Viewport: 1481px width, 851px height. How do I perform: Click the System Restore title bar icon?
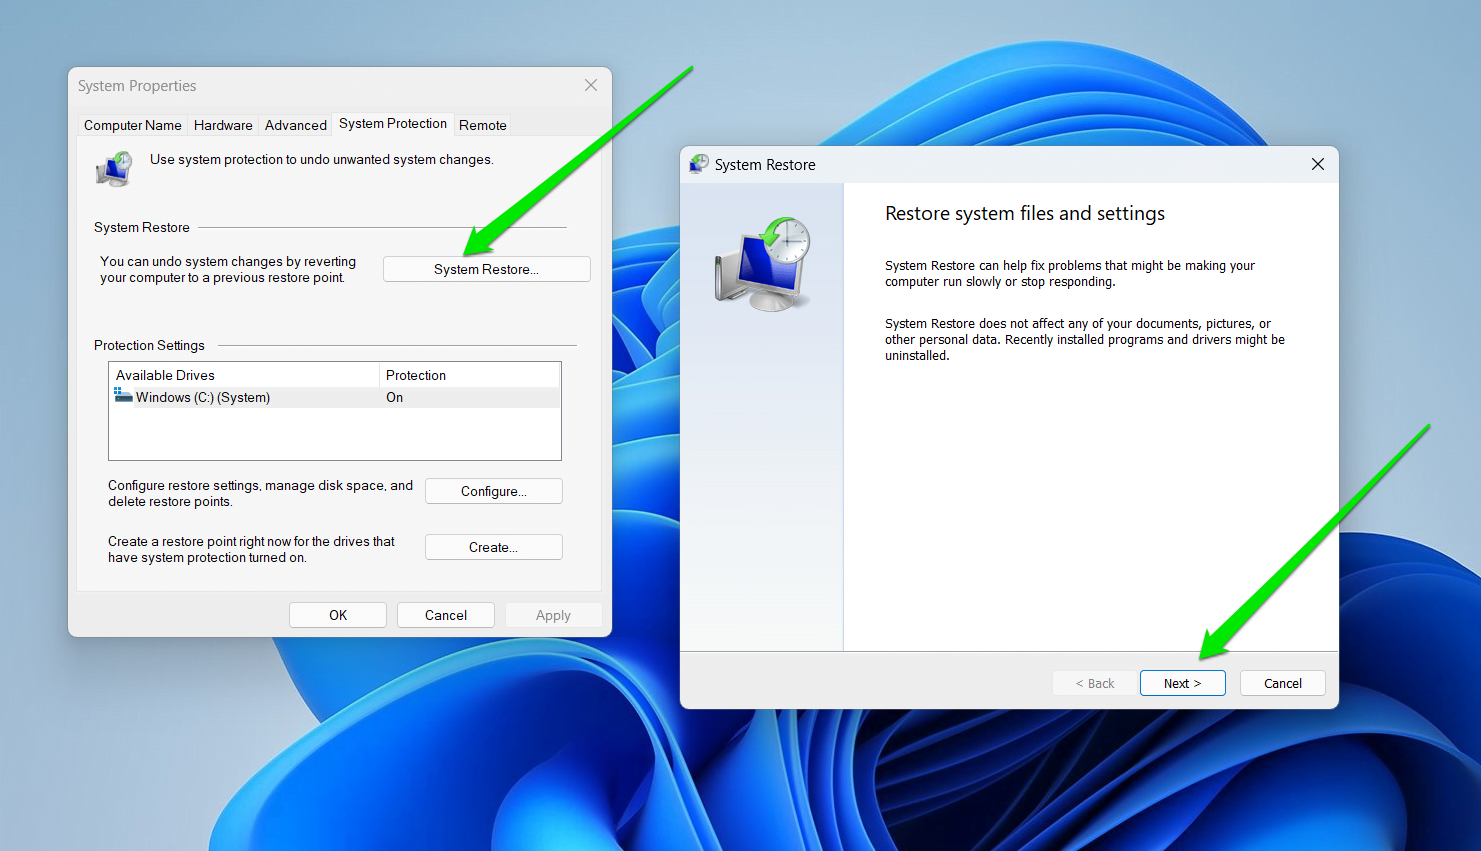(698, 164)
